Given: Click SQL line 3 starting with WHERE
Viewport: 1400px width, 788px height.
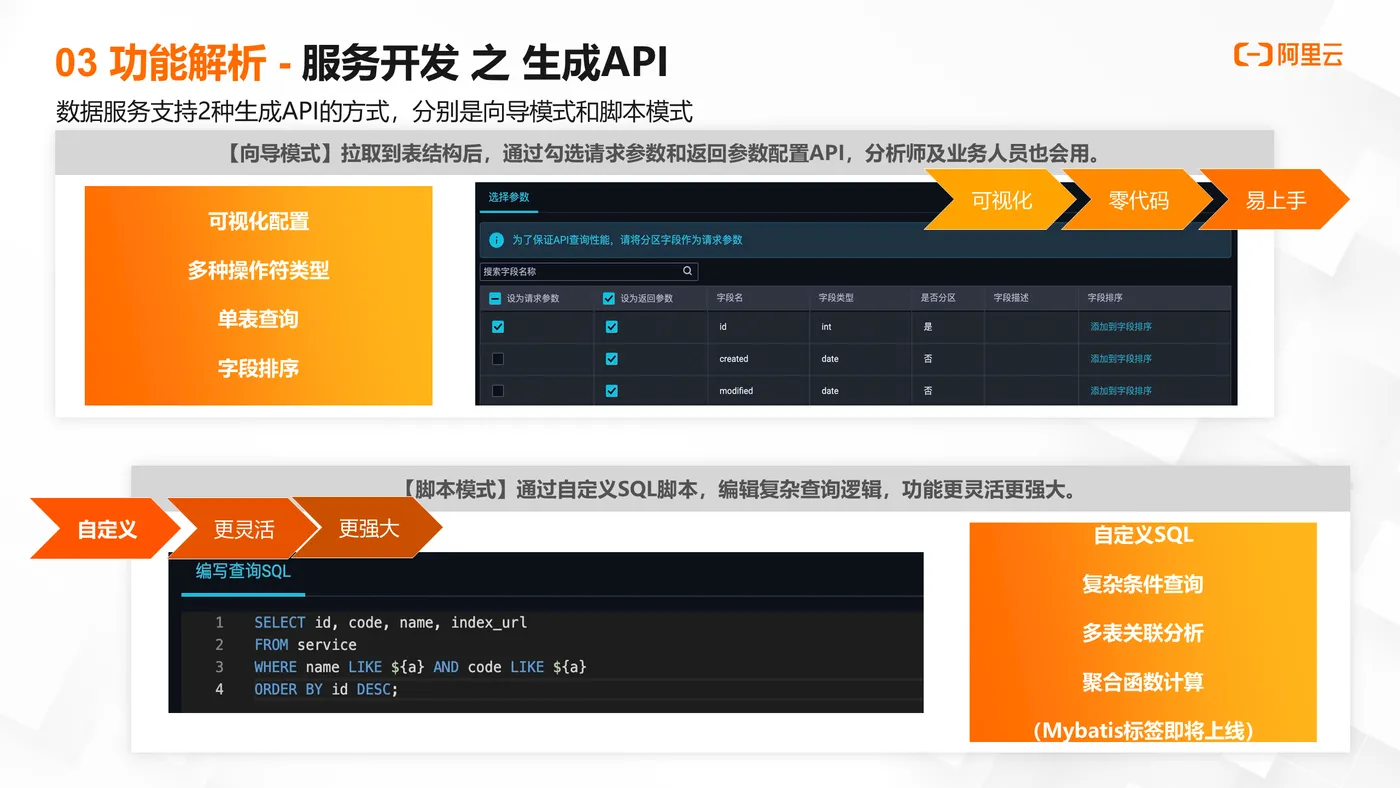Looking at the screenshot, I should pyautogui.click(x=420, y=667).
